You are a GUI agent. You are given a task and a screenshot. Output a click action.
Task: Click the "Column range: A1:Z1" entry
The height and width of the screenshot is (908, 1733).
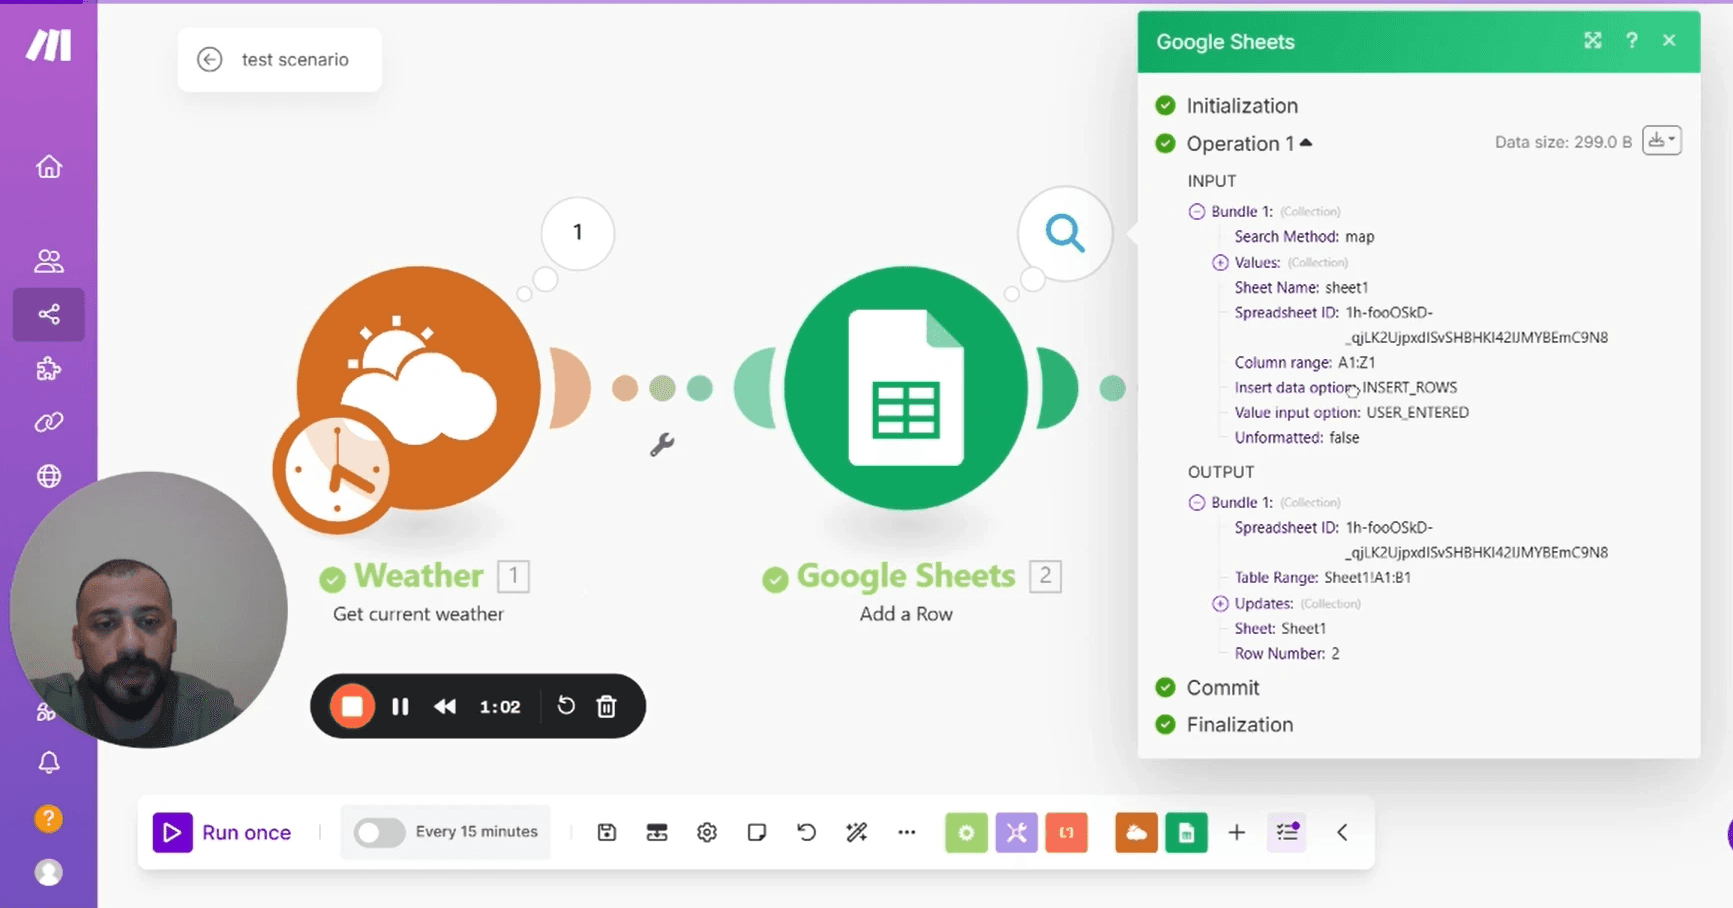1305,362
